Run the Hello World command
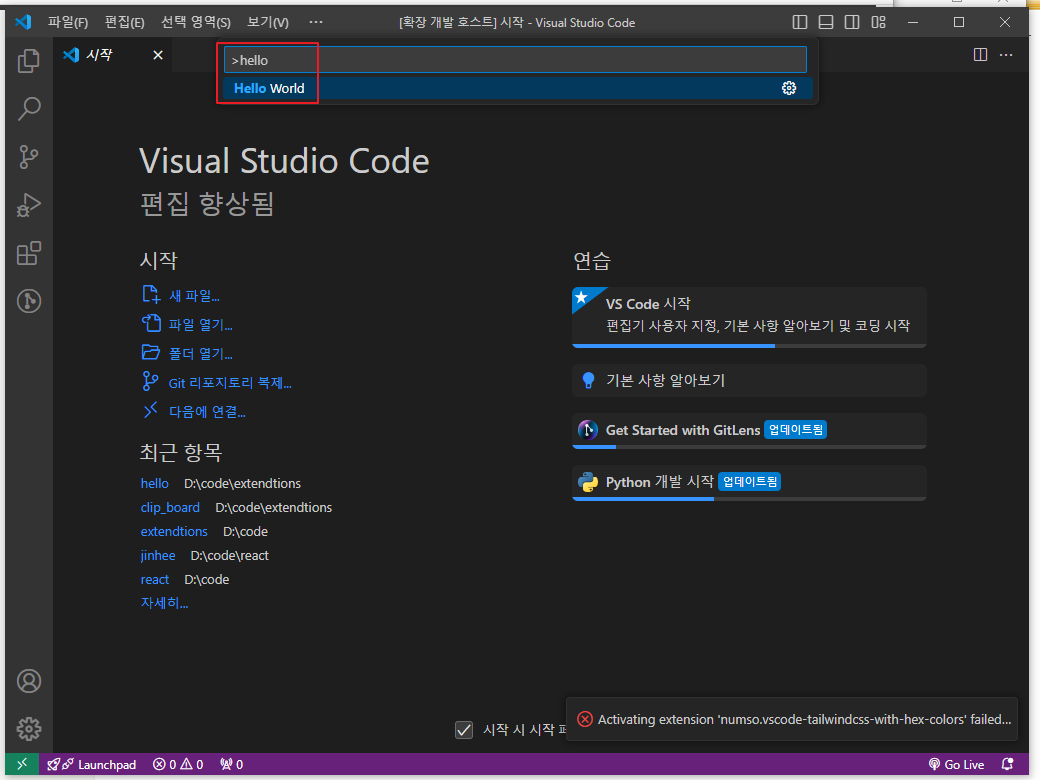The width and height of the screenshot is (1040, 780). click(x=517, y=88)
